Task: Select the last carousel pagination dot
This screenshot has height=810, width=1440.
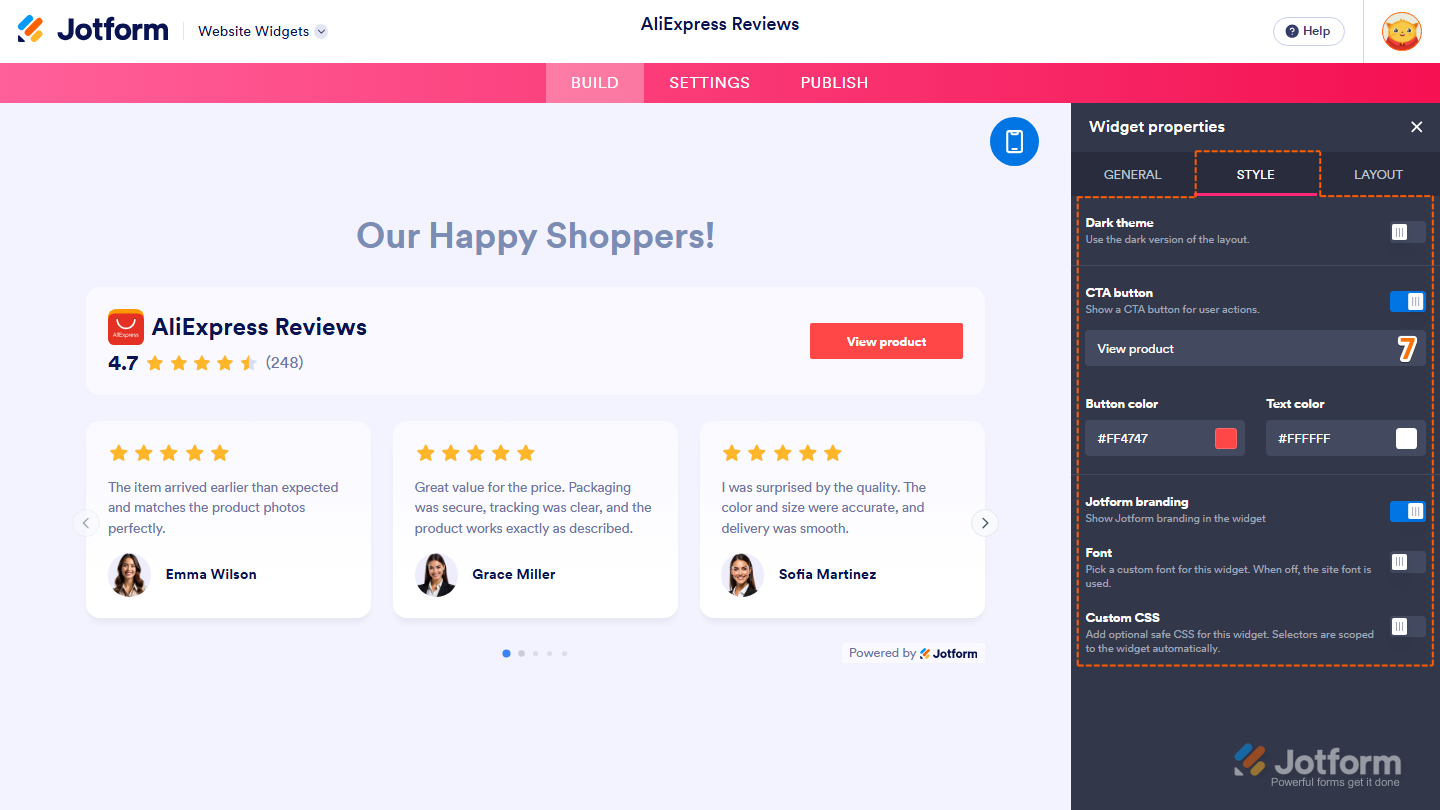Action: coord(564,653)
